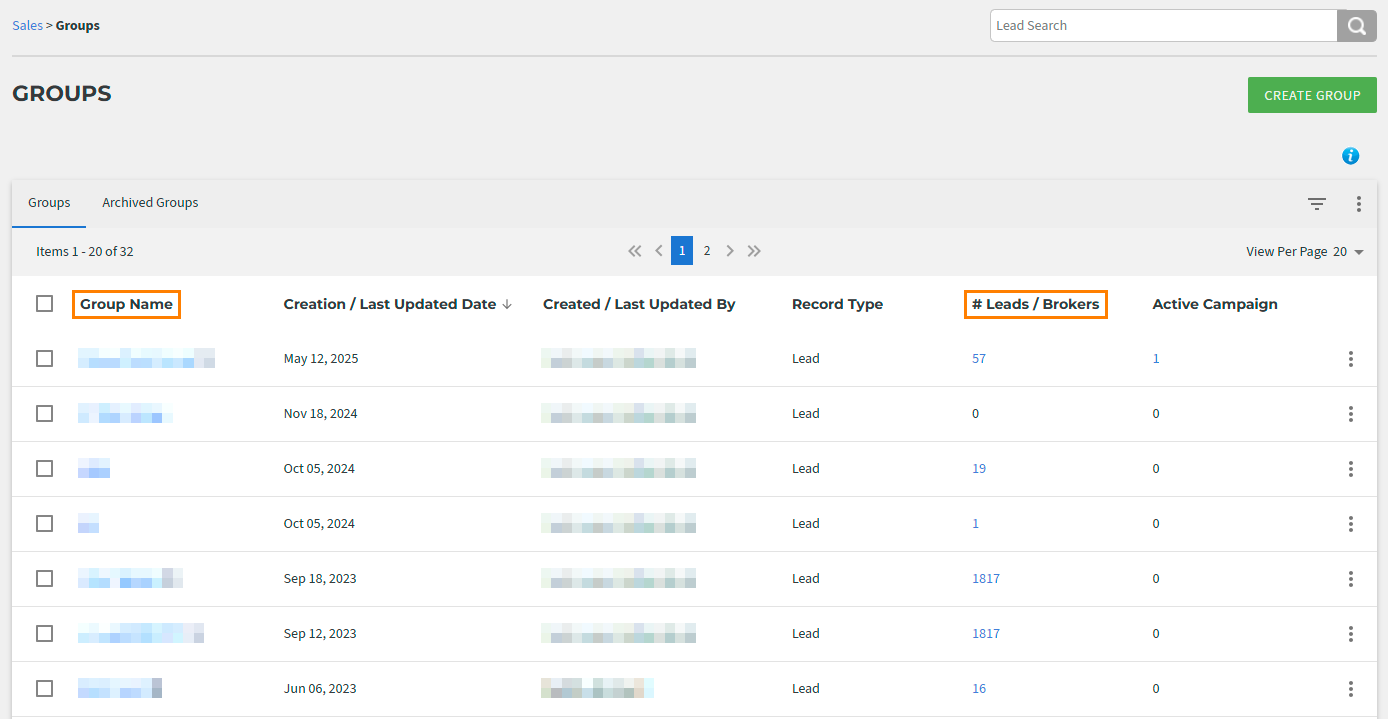The width and height of the screenshot is (1388, 719).
Task: Click the Lead Search magnifier button
Action: [x=1357, y=26]
